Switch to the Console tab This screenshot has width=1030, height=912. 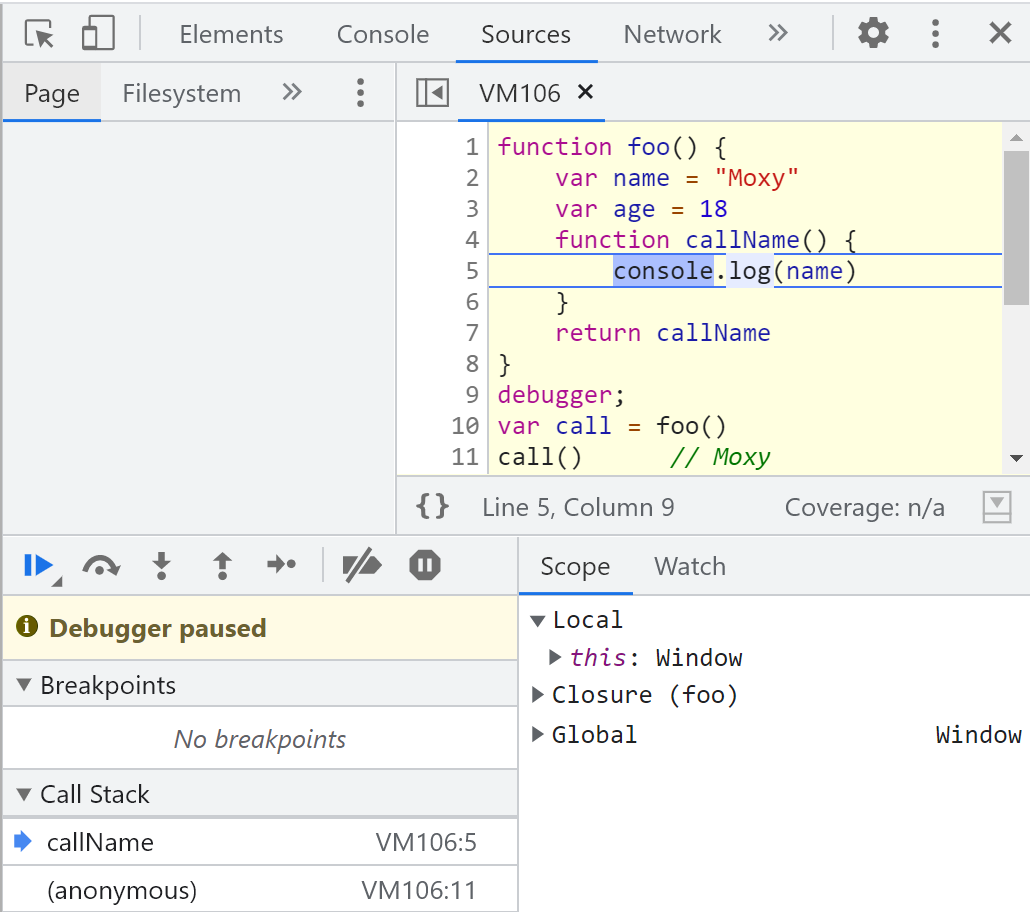(x=382, y=34)
